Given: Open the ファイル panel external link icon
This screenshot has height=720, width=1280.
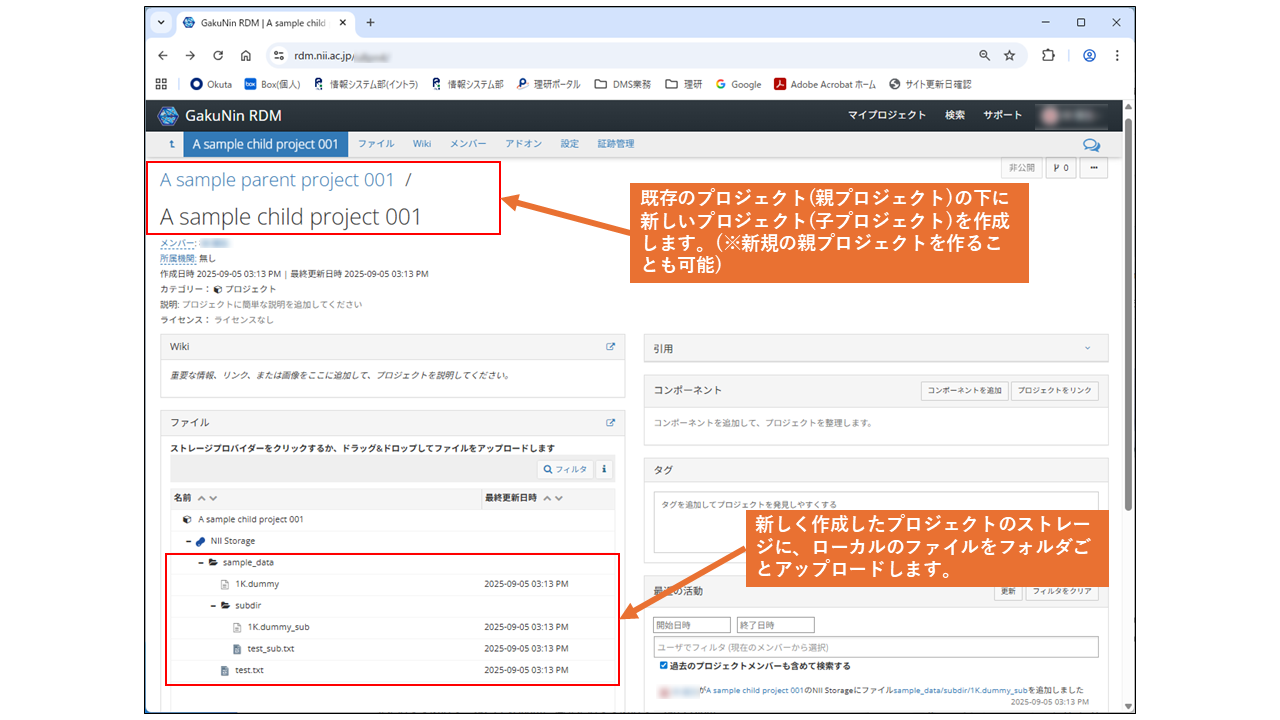Looking at the screenshot, I should pyautogui.click(x=610, y=422).
